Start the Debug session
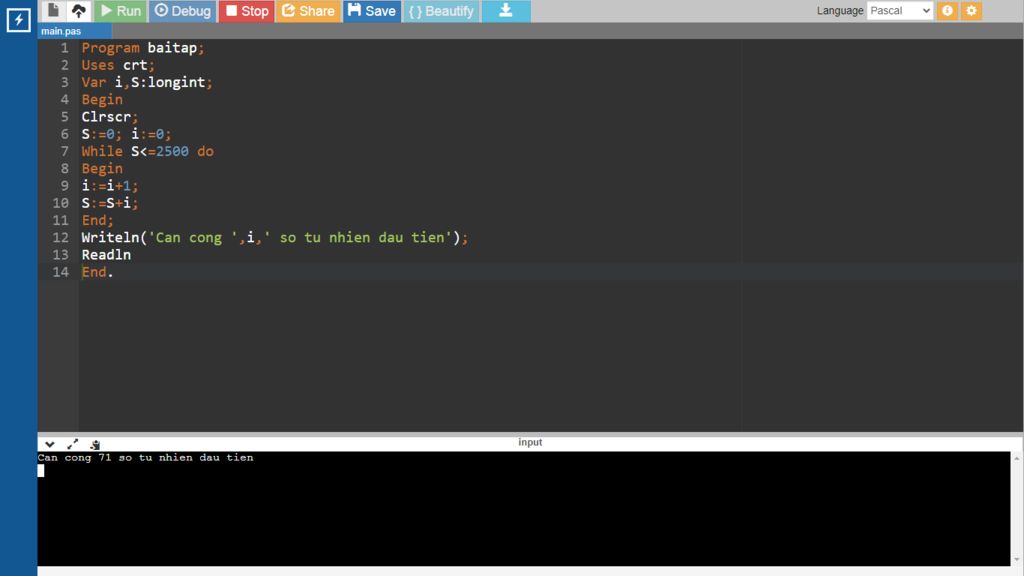The height and width of the screenshot is (576, 1024). point(182,10)
